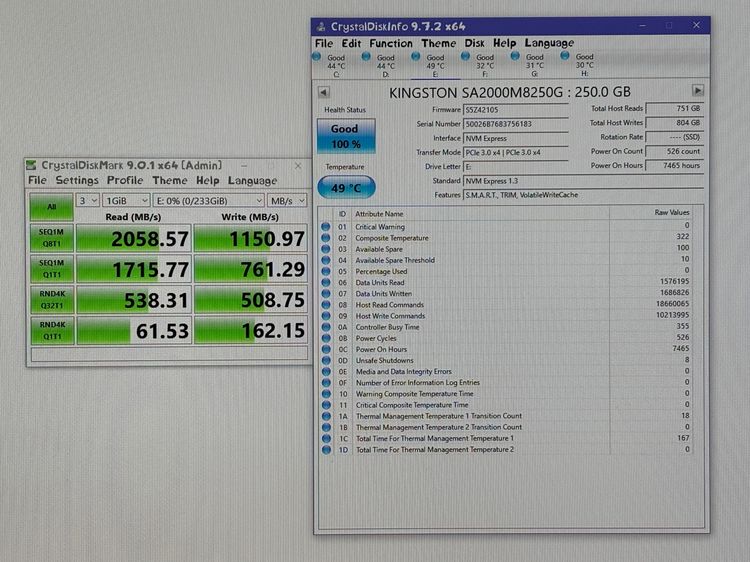750x562 pixels.
Task: Click status icon of Host Write Commands row
Action: click(326, 316)
